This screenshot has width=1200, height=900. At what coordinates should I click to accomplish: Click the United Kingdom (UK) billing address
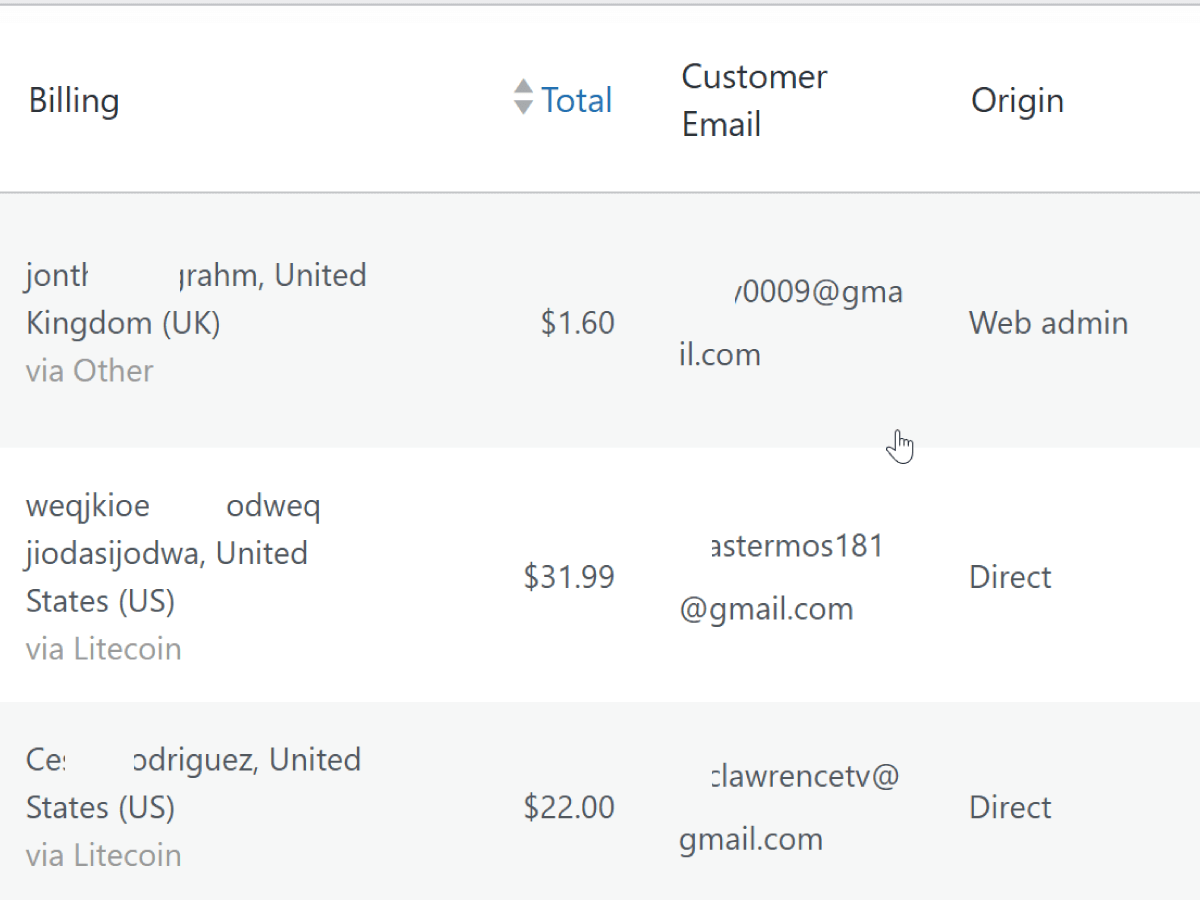(x=196, y=299)
